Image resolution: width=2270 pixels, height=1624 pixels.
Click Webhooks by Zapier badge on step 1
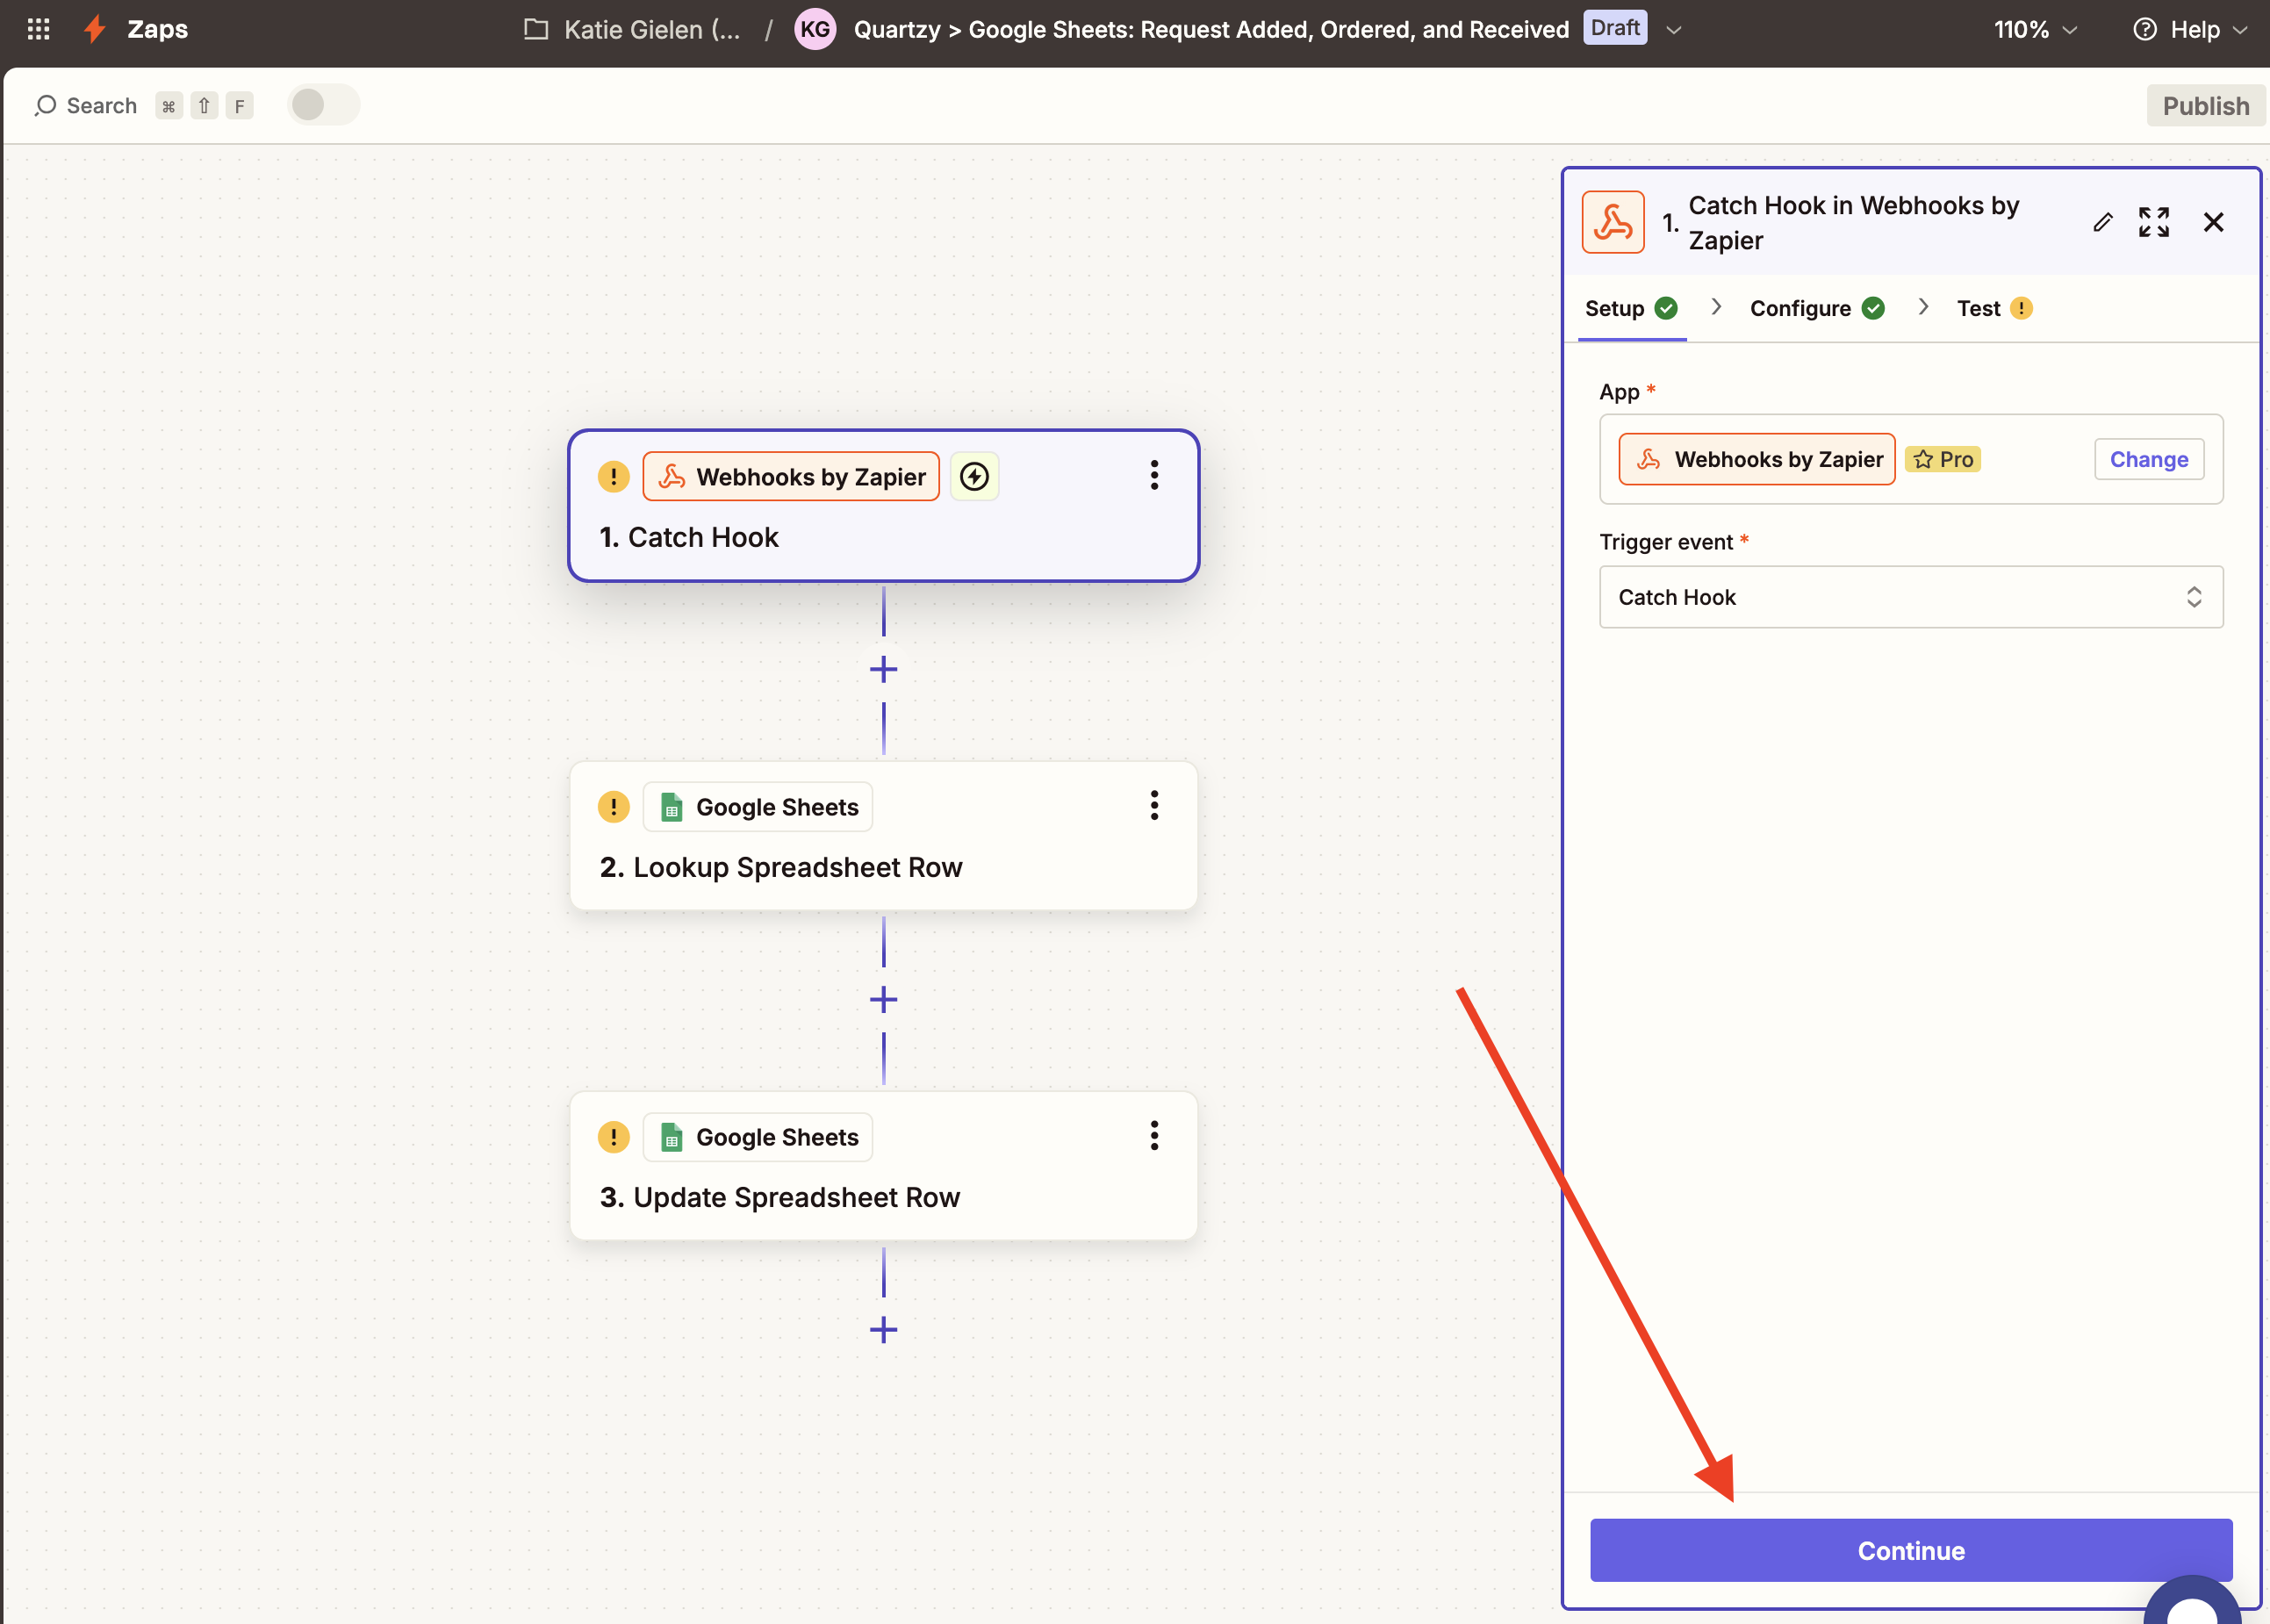click(791, 476)
